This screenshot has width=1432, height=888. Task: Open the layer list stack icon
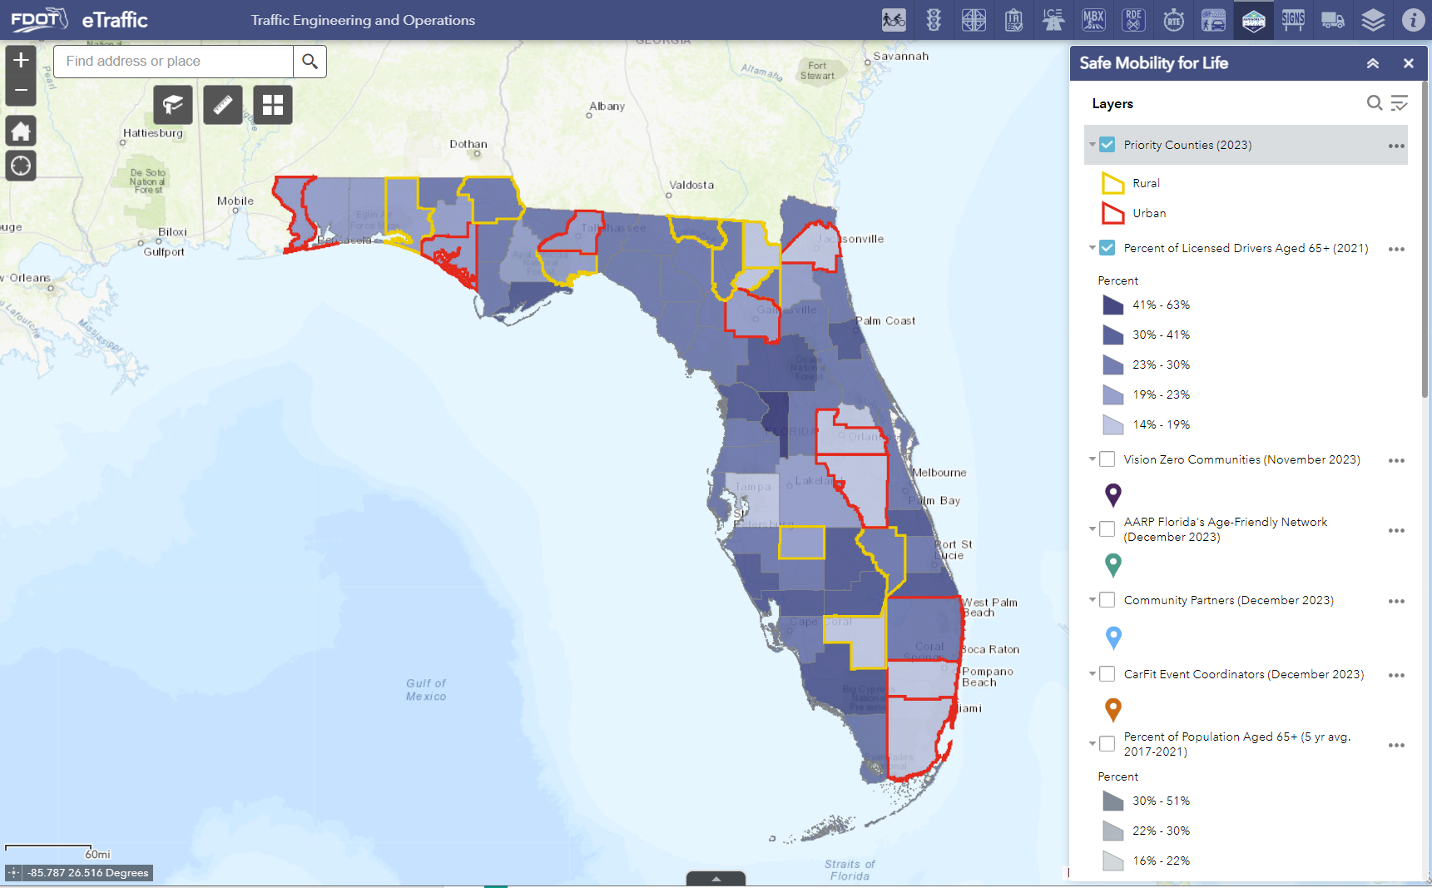(x=1373, y=20)
